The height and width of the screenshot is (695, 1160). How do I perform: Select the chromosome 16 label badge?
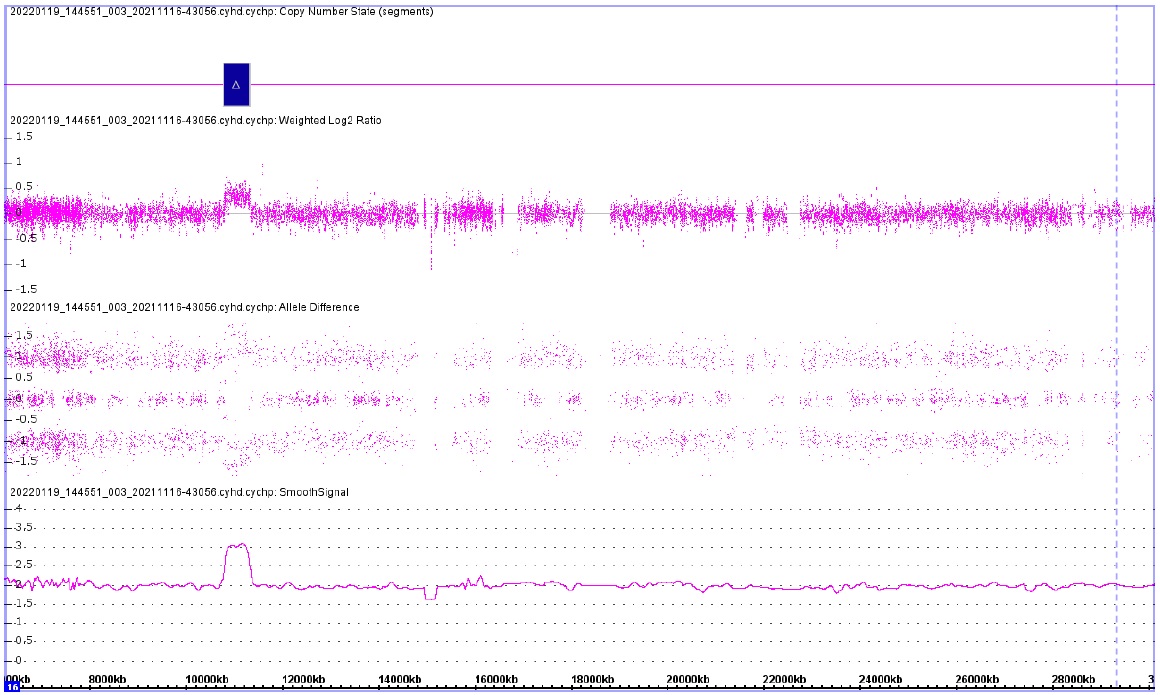13,688
